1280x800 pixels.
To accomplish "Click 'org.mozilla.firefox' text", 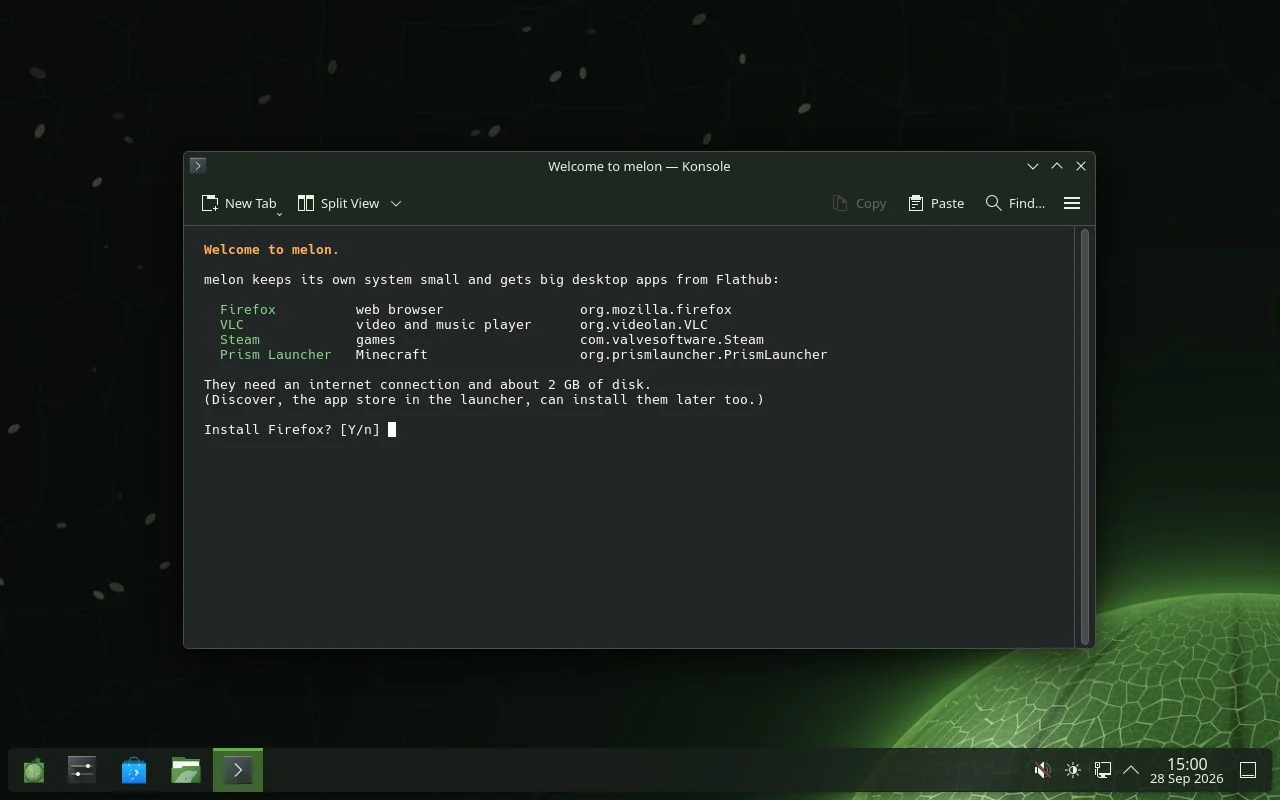I will (x=656, y=310).
